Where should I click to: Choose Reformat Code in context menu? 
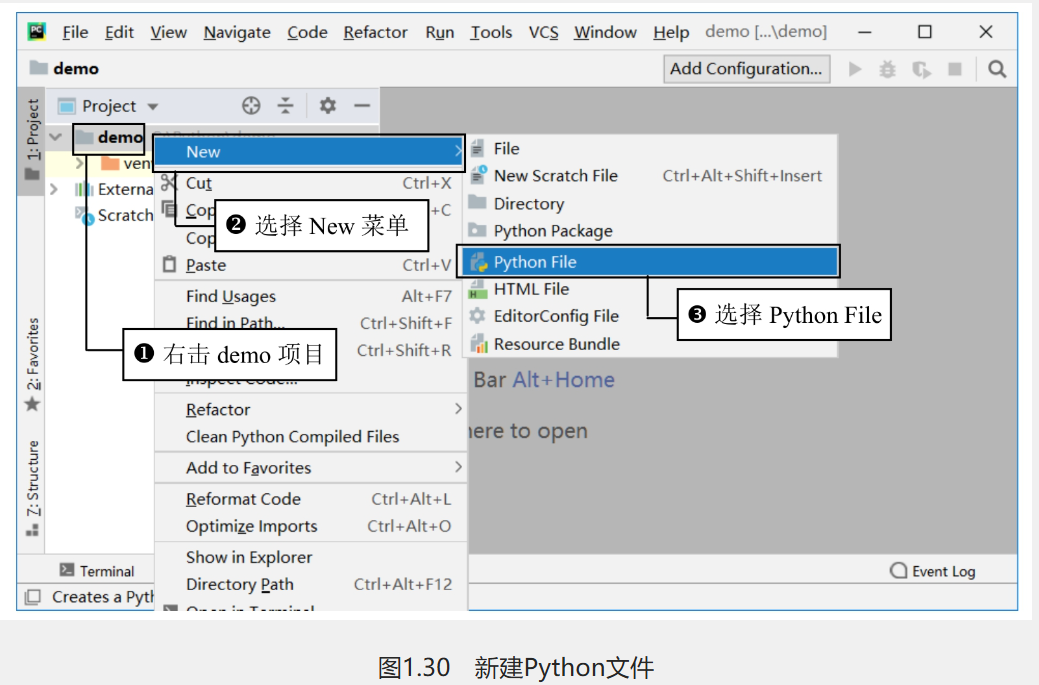tap(310, 499)
